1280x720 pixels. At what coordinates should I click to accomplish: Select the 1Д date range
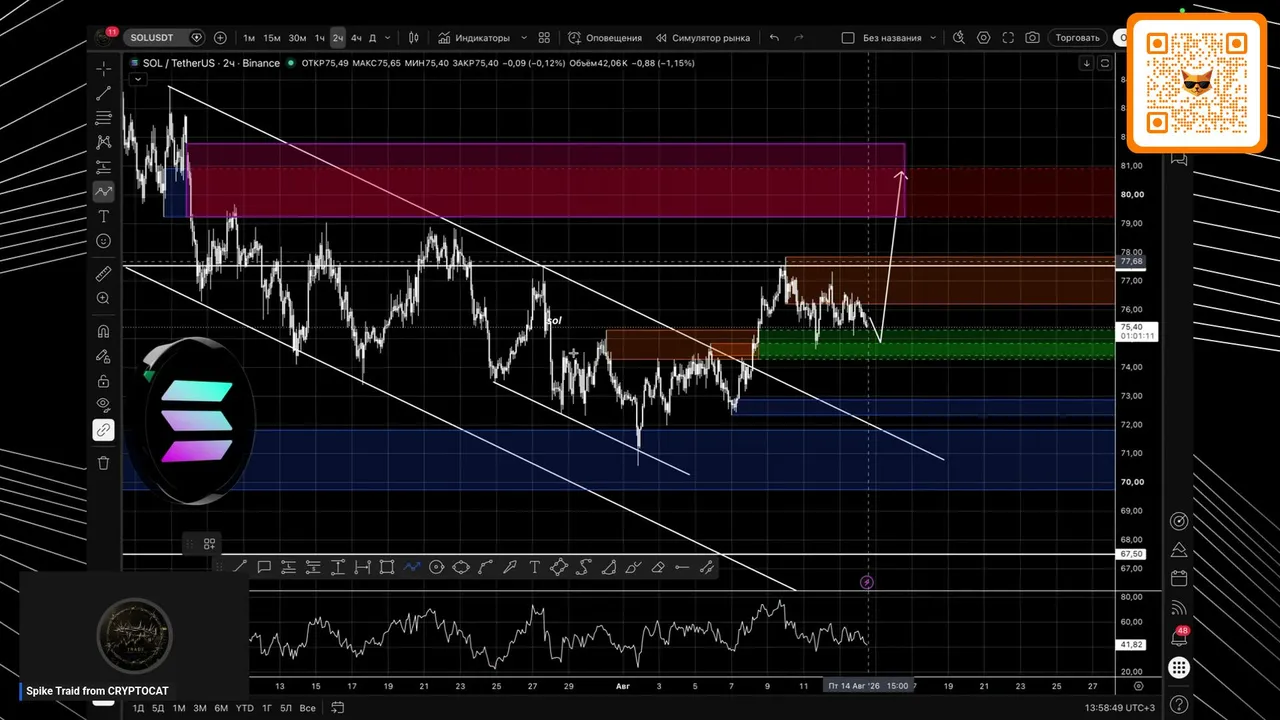point(138,708)
